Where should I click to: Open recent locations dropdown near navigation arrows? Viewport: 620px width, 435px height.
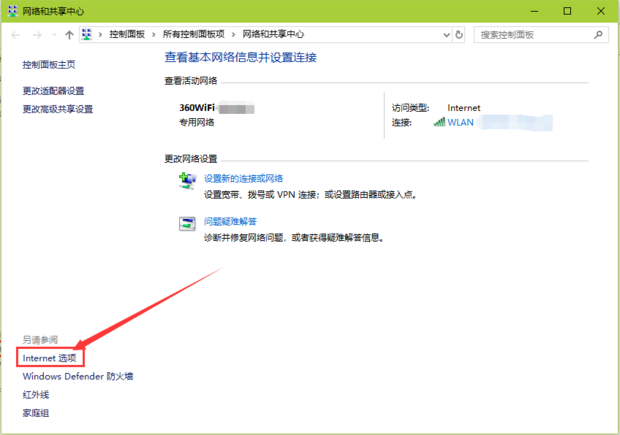point(54,34)
